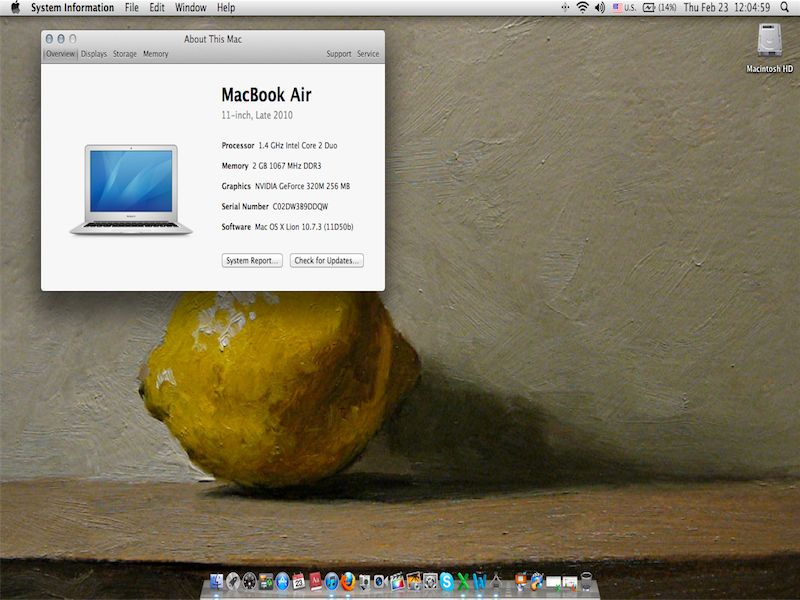The image size is (800, 600).
Task: Open the Window menu
Action: point(190,8)
